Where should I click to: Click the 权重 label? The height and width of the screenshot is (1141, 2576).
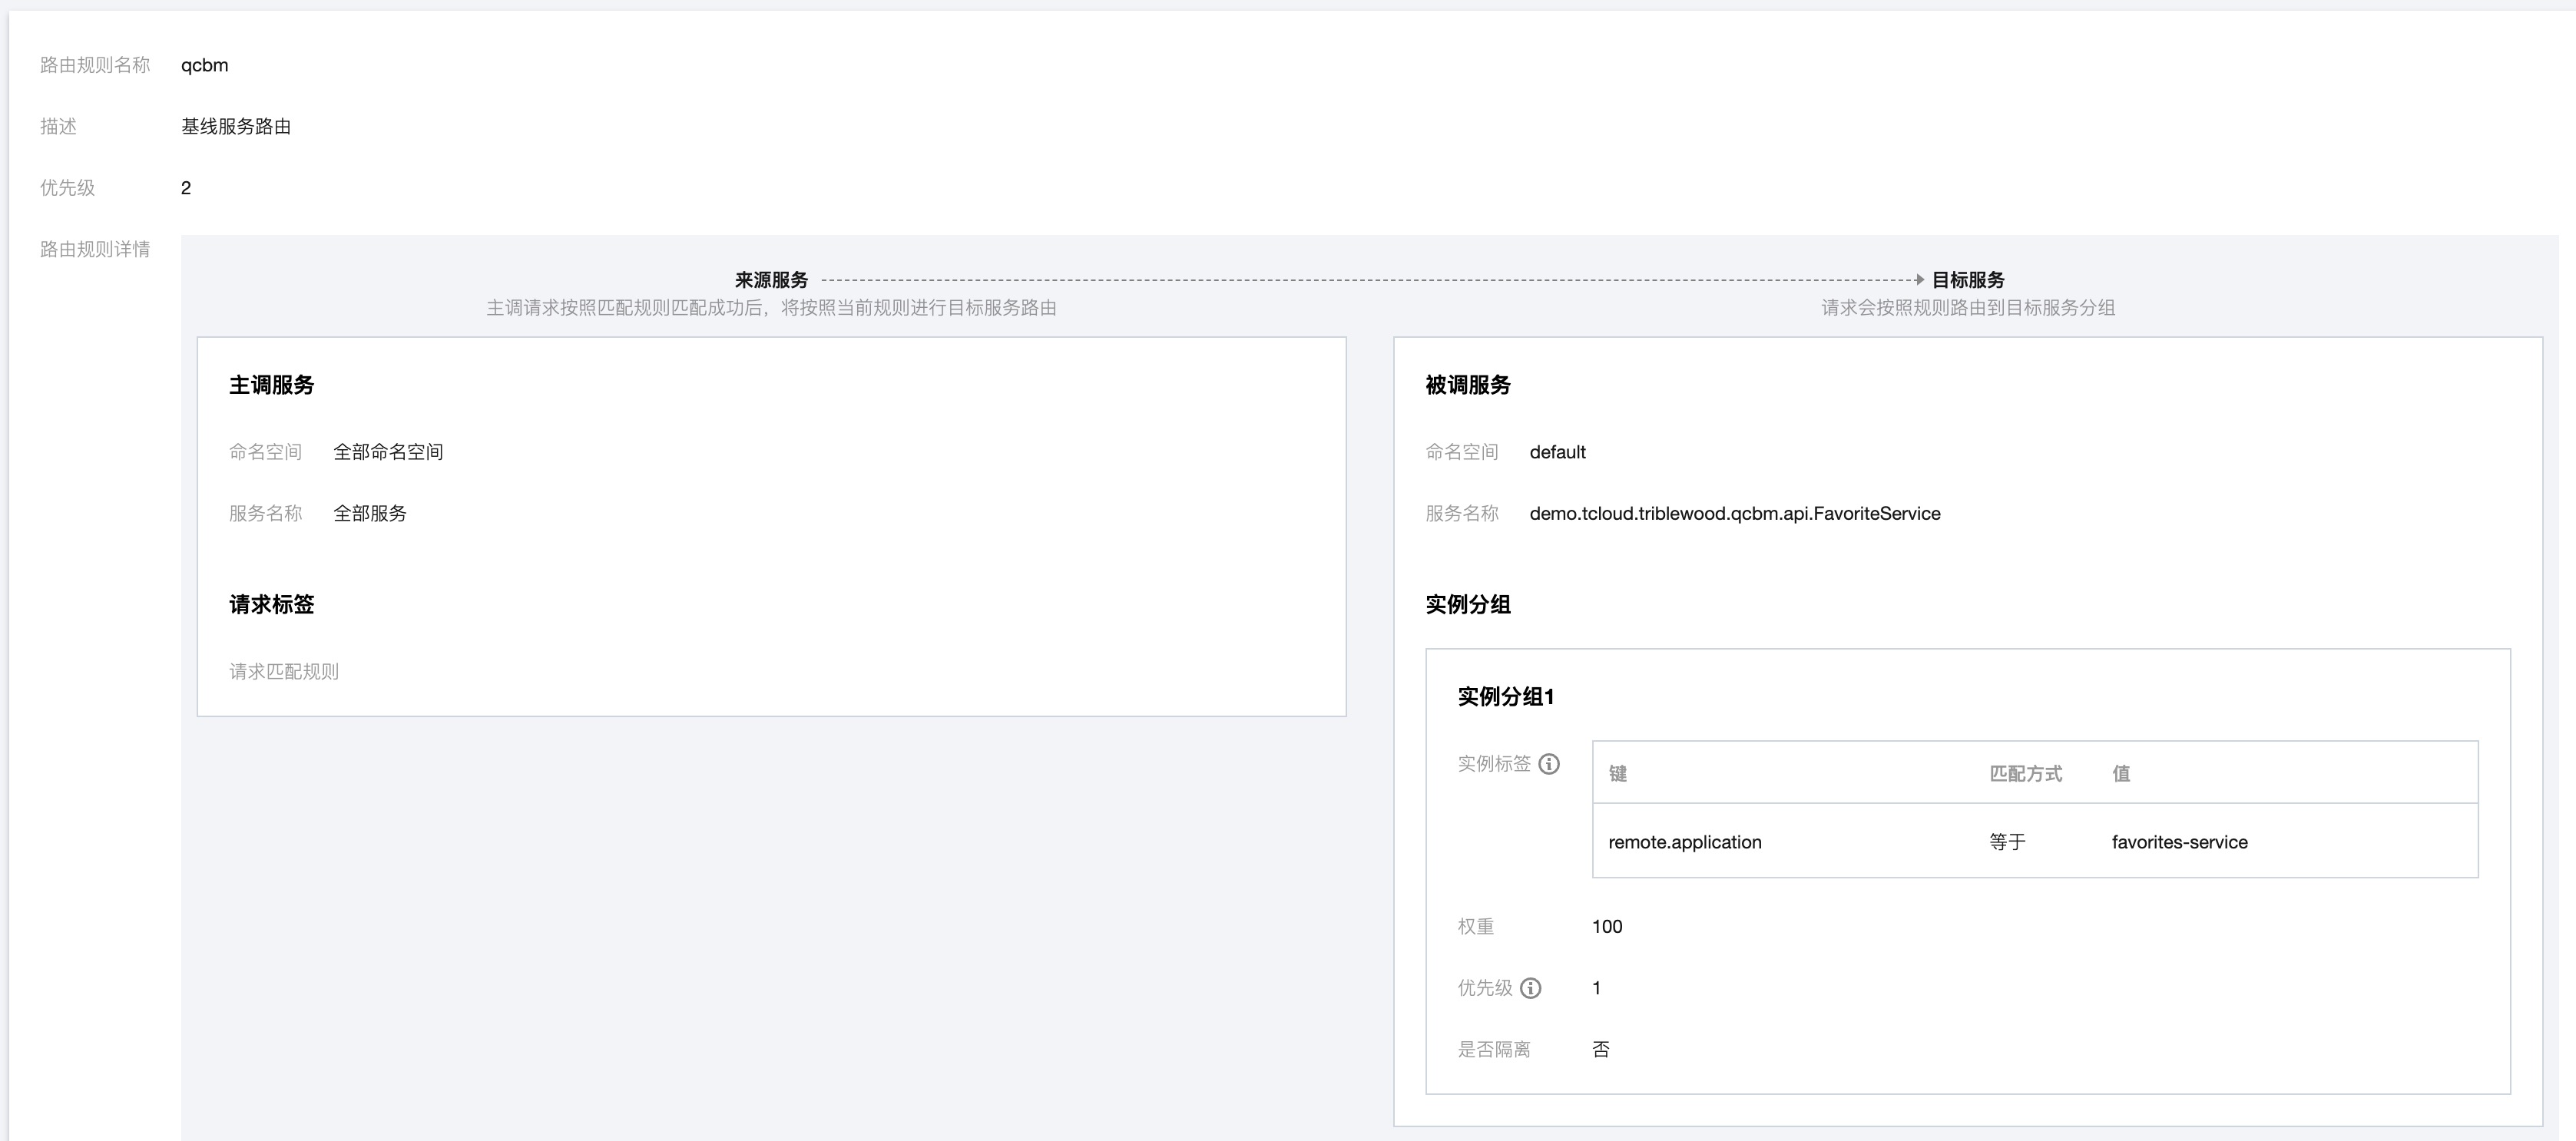(x=1476, y=927)
